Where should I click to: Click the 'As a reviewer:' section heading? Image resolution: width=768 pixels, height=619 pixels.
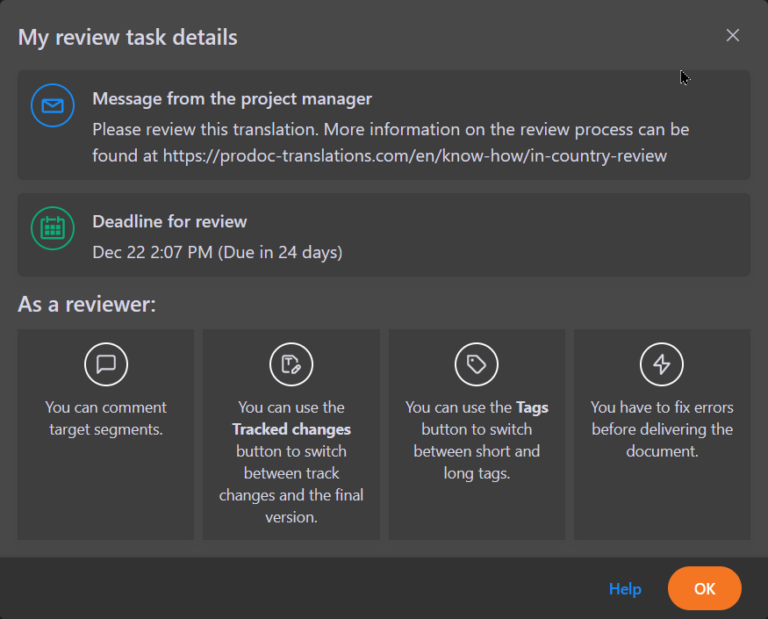tap(87, 304)
